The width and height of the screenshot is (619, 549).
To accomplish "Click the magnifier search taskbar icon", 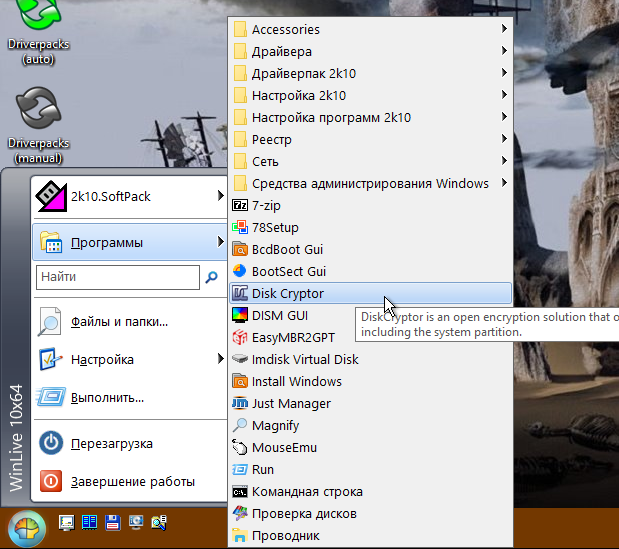I will coord(159,523).
